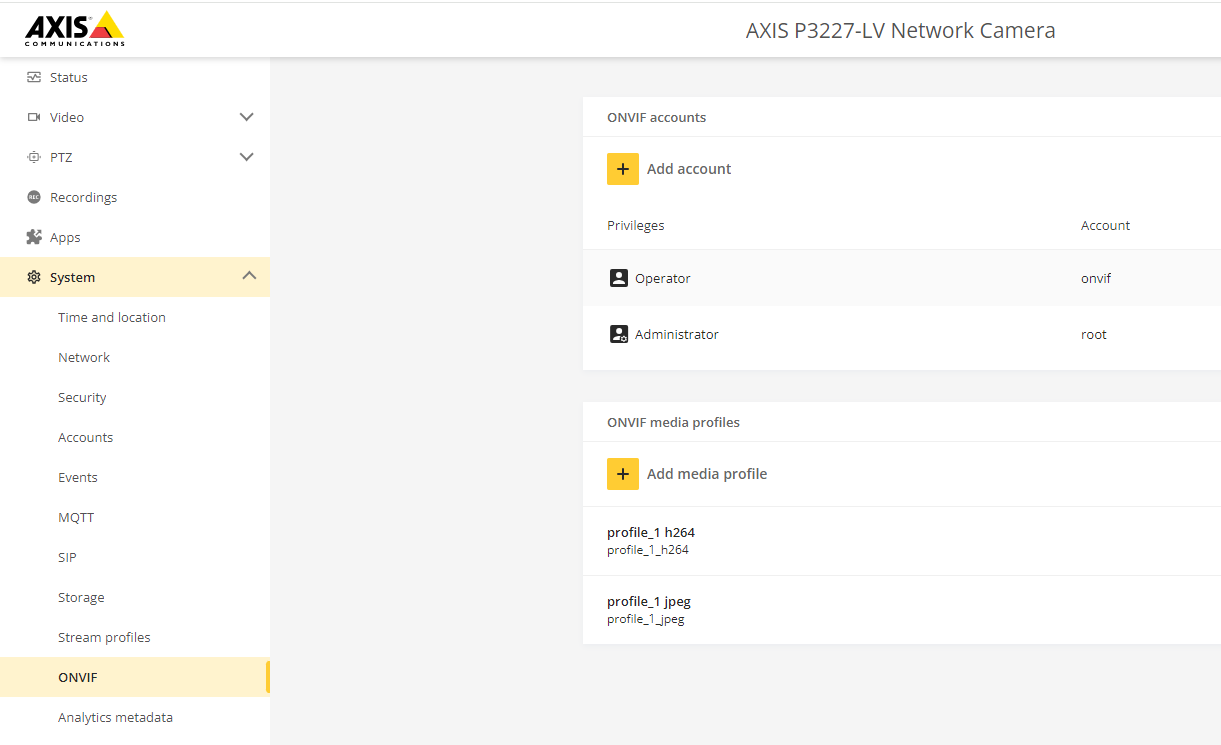Click the Apps puzzle piece icon

34,237
